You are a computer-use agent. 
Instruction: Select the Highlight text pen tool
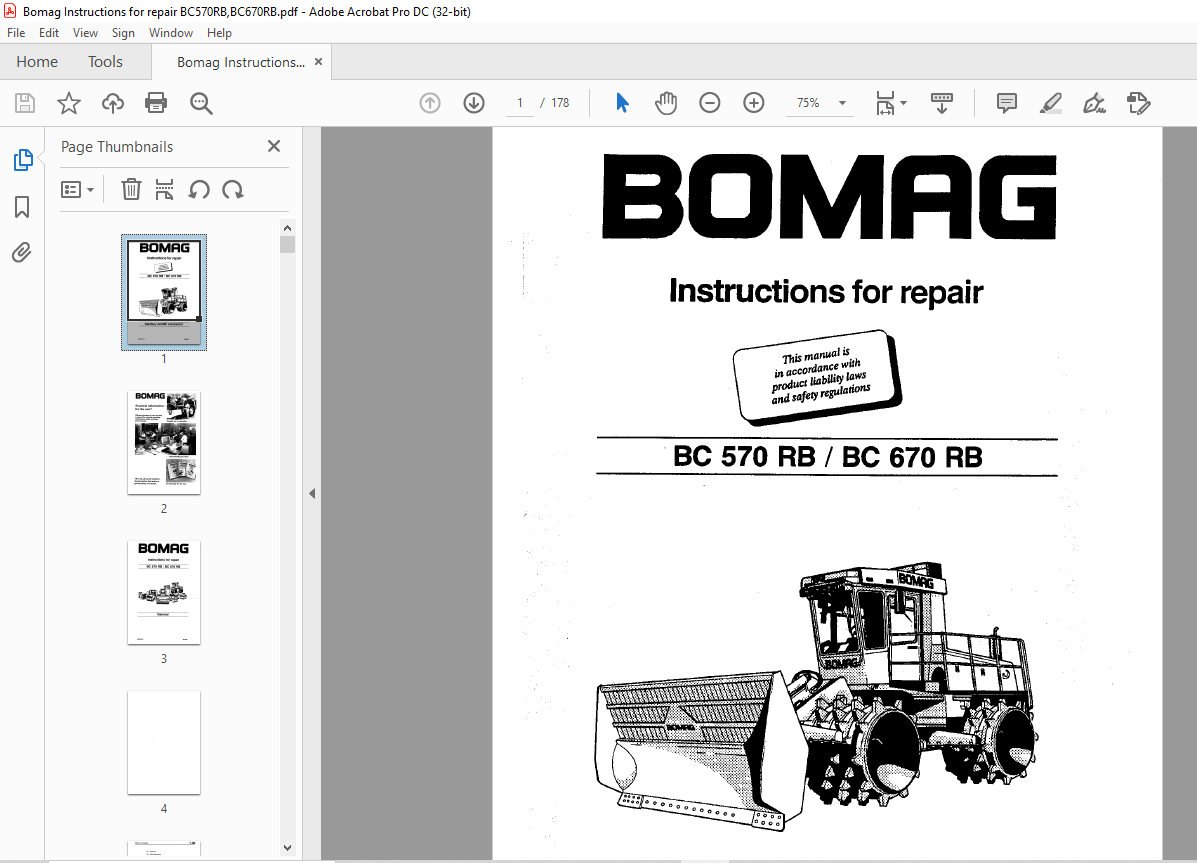(1051, 103)
